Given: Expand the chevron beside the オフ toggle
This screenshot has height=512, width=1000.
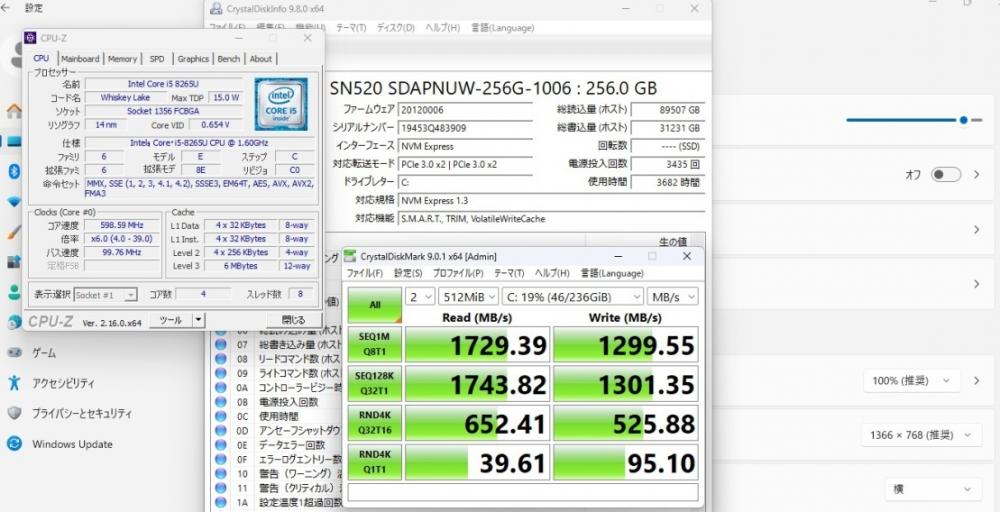Looking at the screenshot, I should 976,174.
